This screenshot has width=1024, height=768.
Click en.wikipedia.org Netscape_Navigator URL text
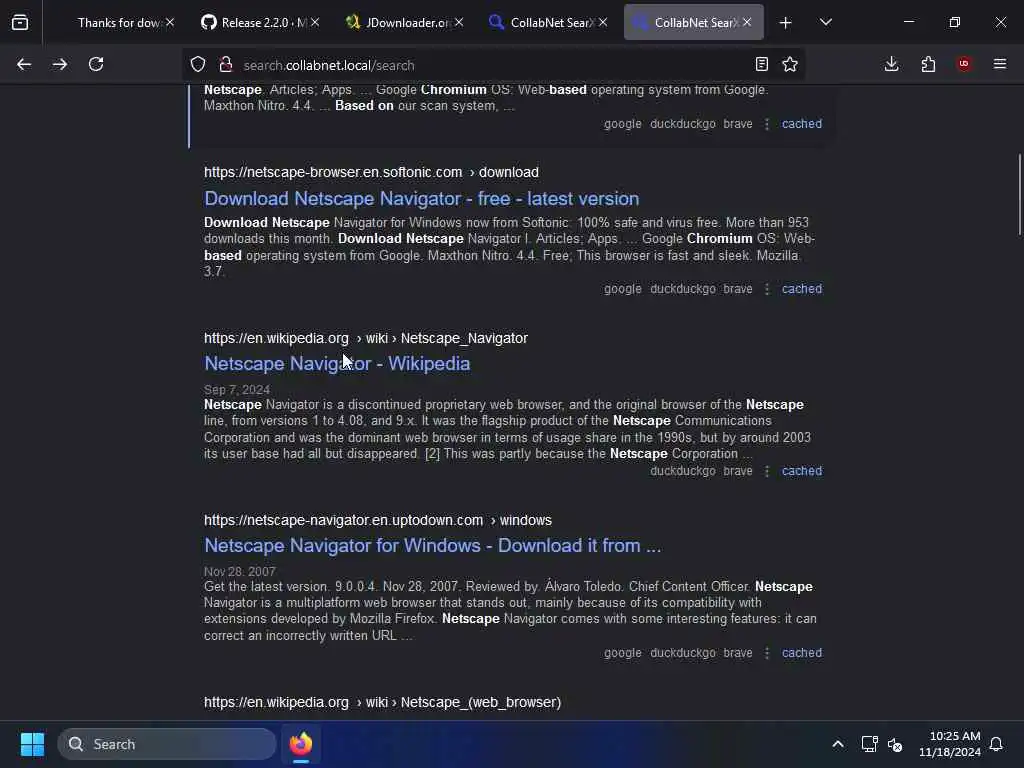(x=366, y=338)
